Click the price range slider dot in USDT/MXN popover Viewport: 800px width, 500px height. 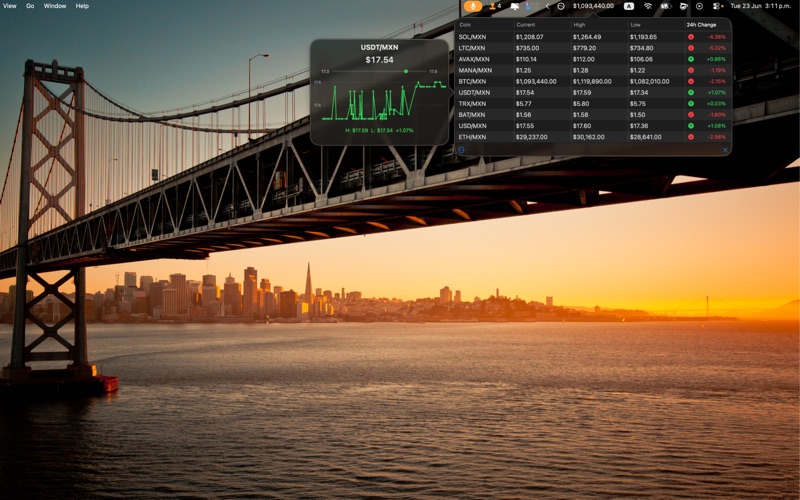[x=406, y=71]
